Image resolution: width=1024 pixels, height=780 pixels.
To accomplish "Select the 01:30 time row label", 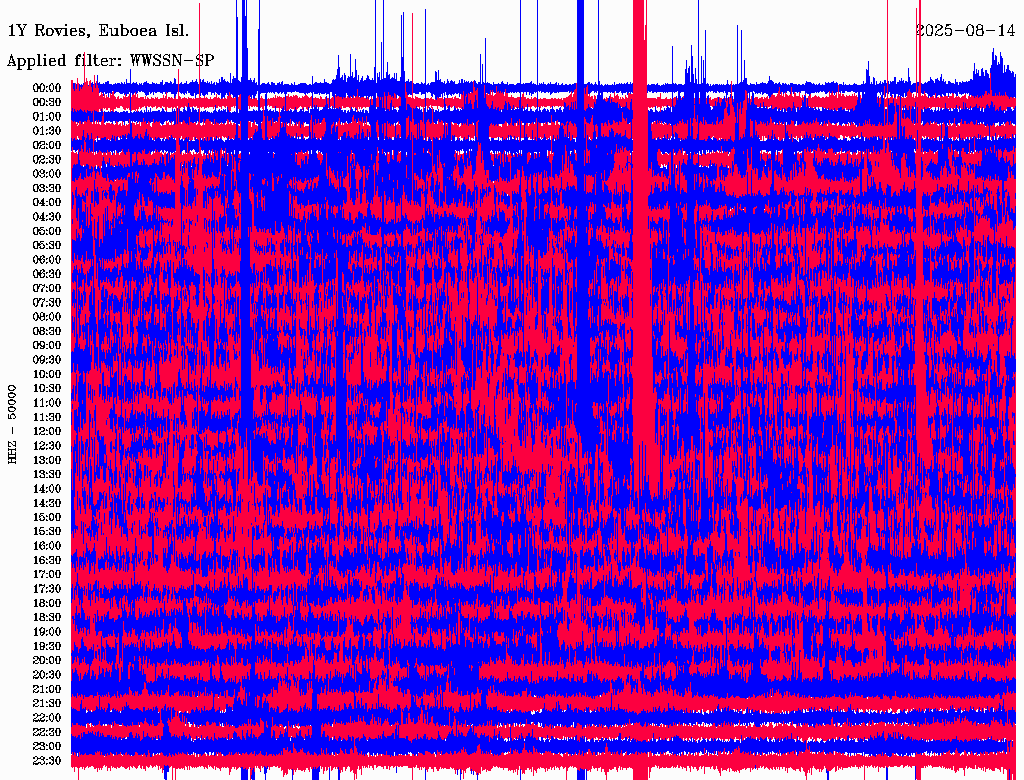I will pyautogui.click(x=47, y=131).
